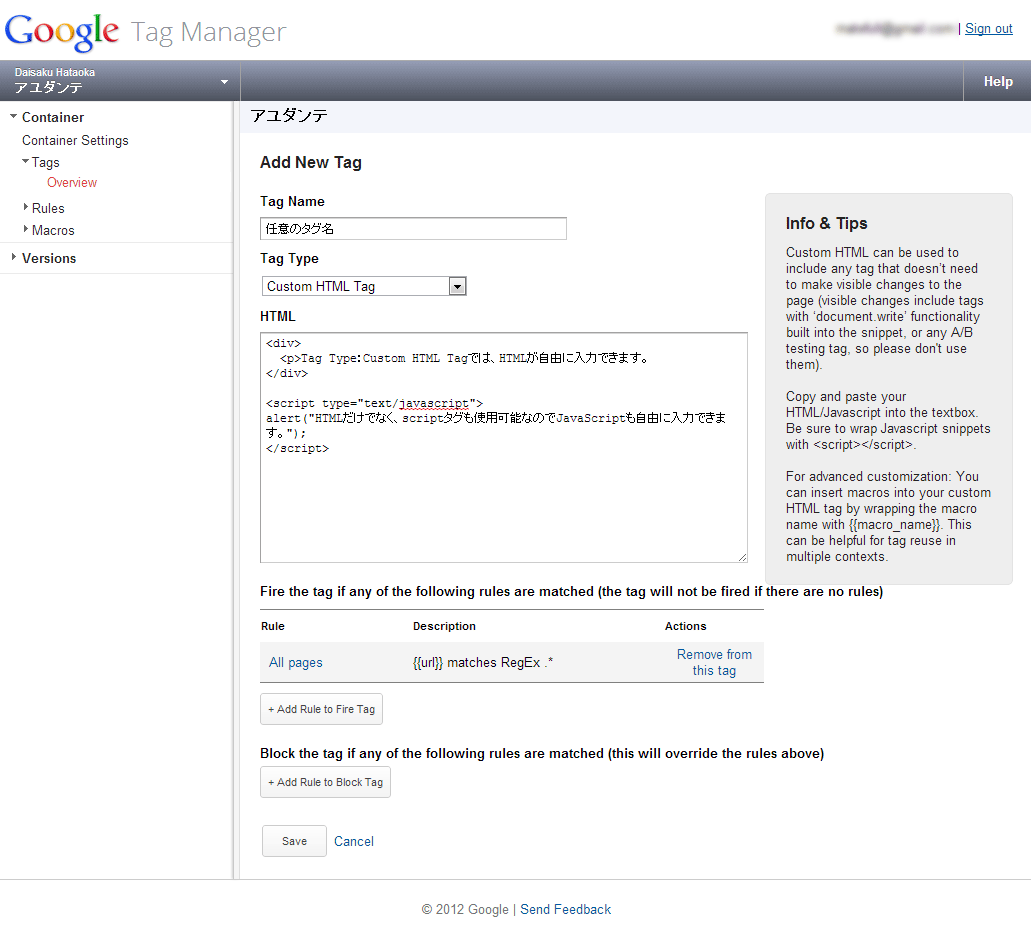Open the Tag Type dropdown
Image resolution: width=1031 pixels, height=927 pixels.
coord(457,287)
